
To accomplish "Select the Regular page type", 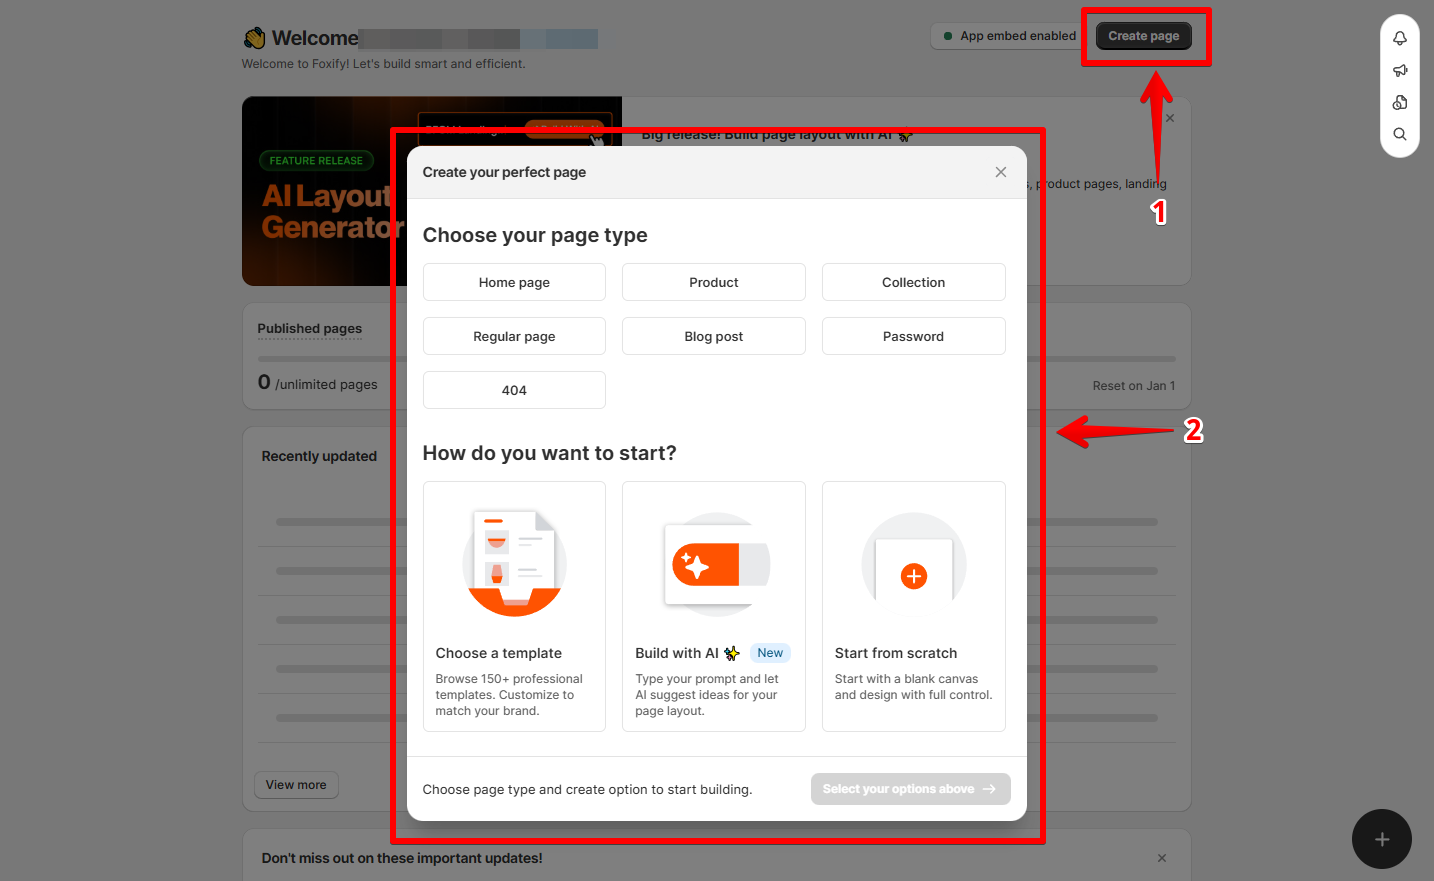I will click(x=514, y=336).
